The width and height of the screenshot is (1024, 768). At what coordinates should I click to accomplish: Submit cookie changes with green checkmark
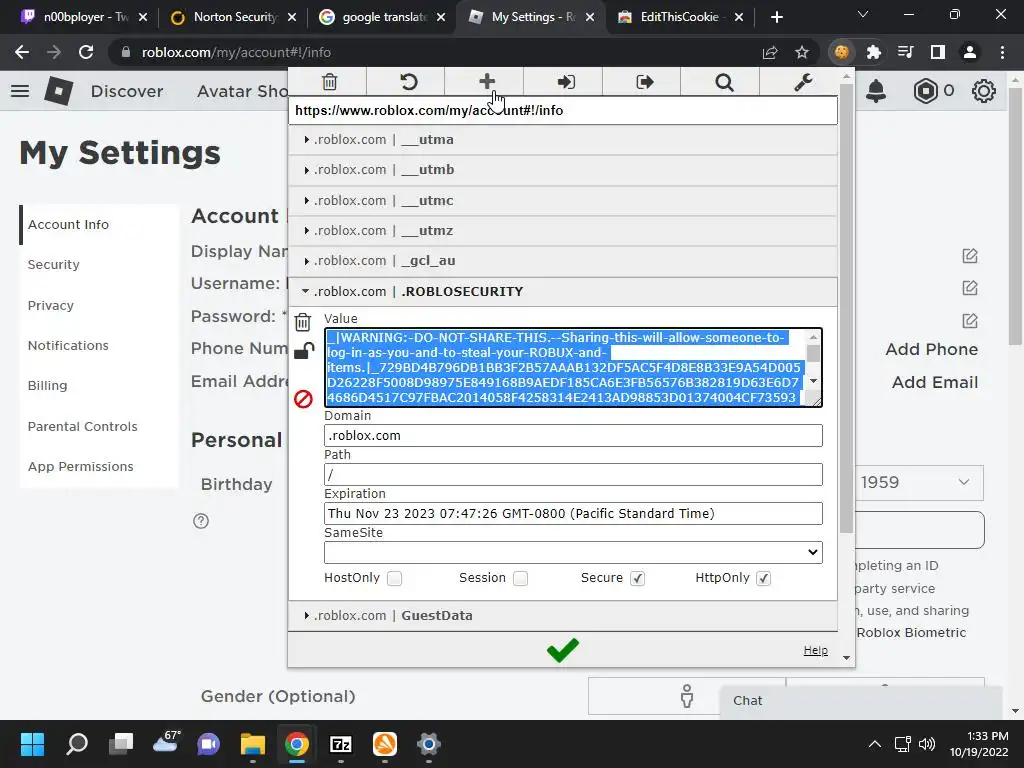pos(562,649)
